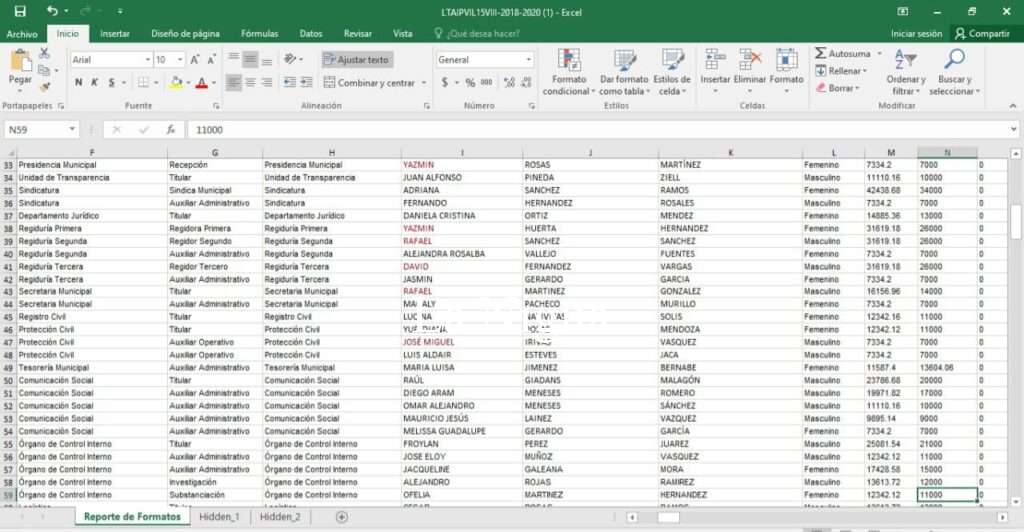Expand the General number format dropdown
The height and width of the screenshot is (532, 1024).
click(529, 60)
